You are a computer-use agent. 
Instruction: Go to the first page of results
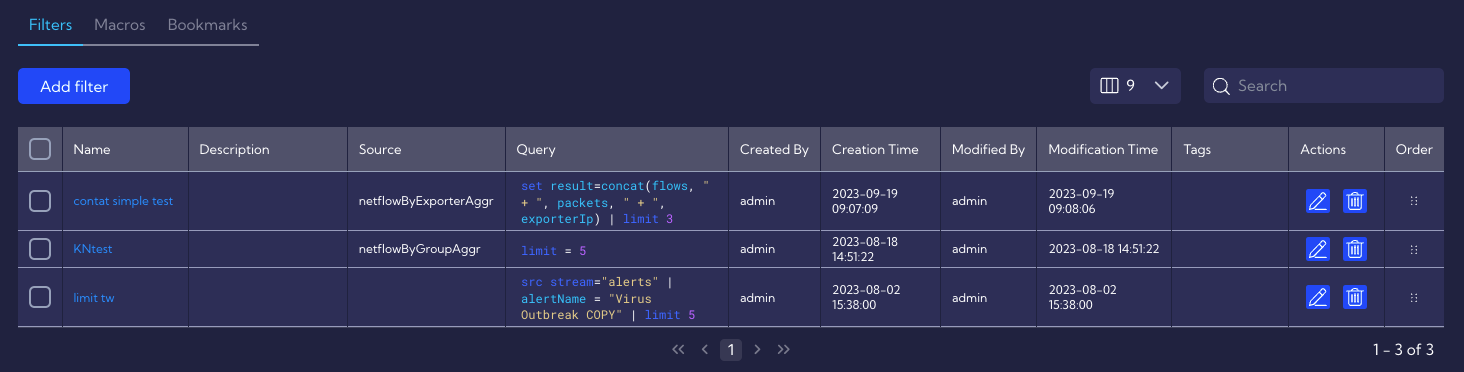(678, 349)
